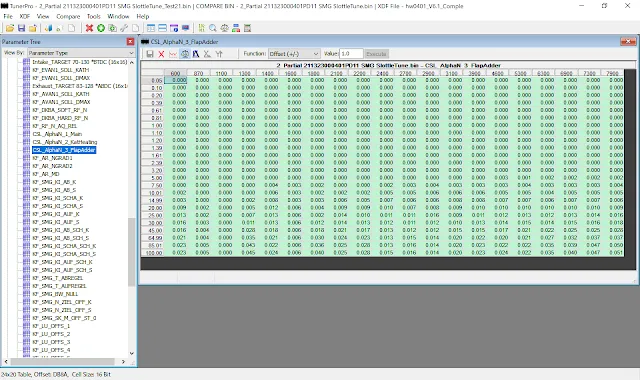The height and width of the screenshot is (380, 640).
Task: Select CSL_AlphaN_3_FlapAdder in the parameter tree
Action: click(x=64, y=150)
